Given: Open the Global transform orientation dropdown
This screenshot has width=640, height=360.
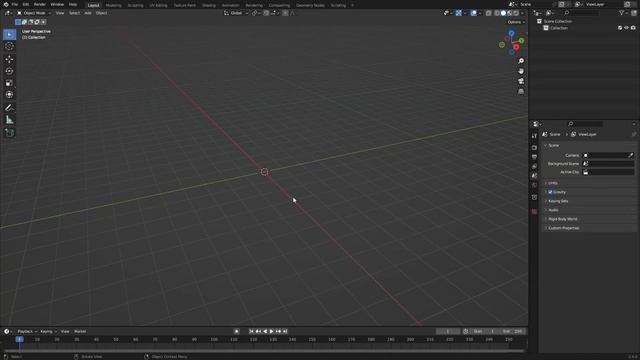Looking at the screenshot, I should pyautogui.click(x=236, y=13).
